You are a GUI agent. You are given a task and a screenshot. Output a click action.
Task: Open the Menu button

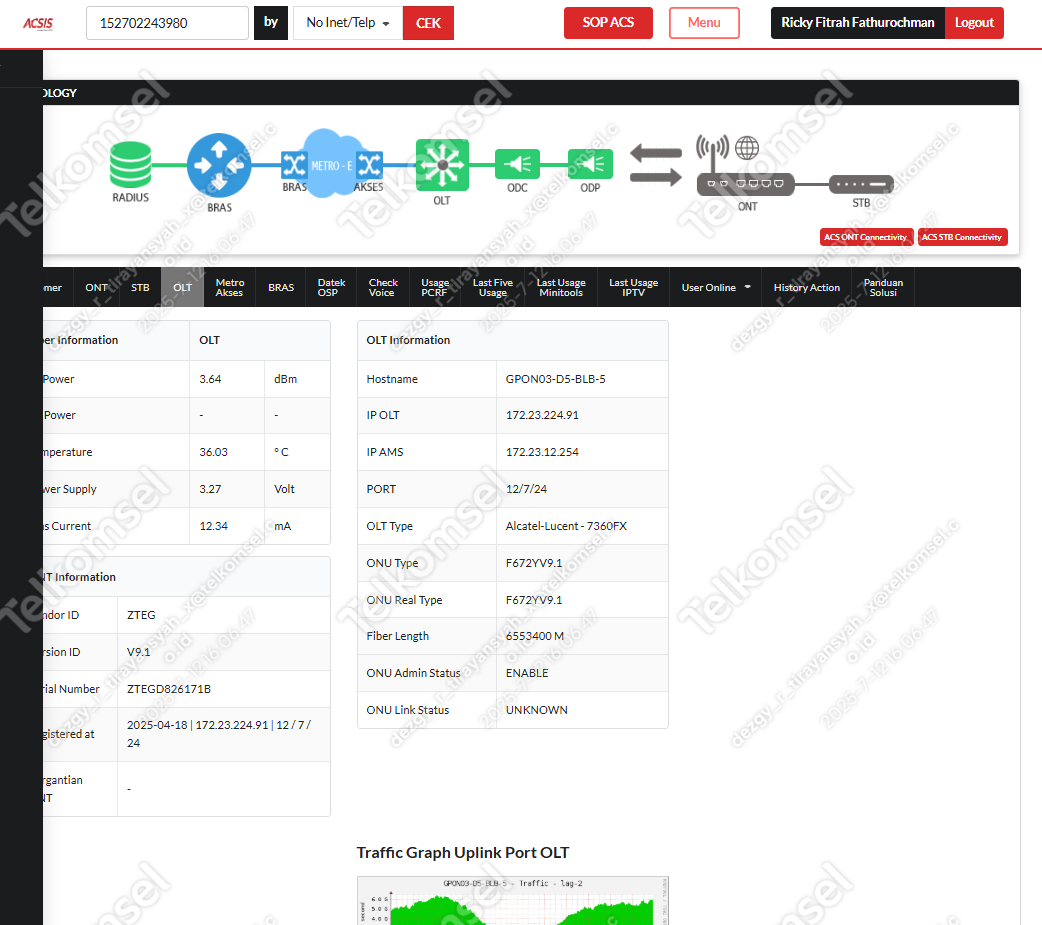click(x=704, y=23)
